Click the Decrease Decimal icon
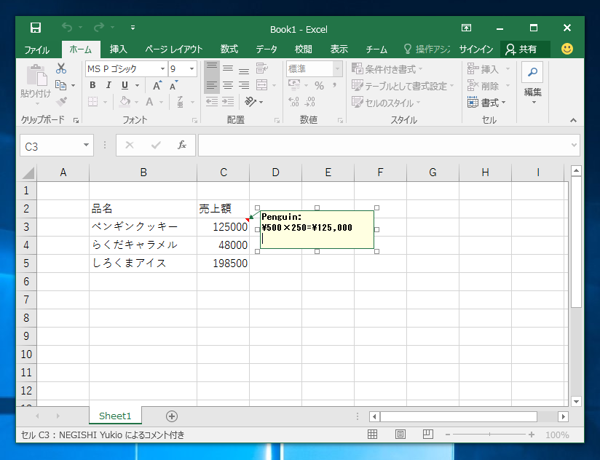 (310, 102)
